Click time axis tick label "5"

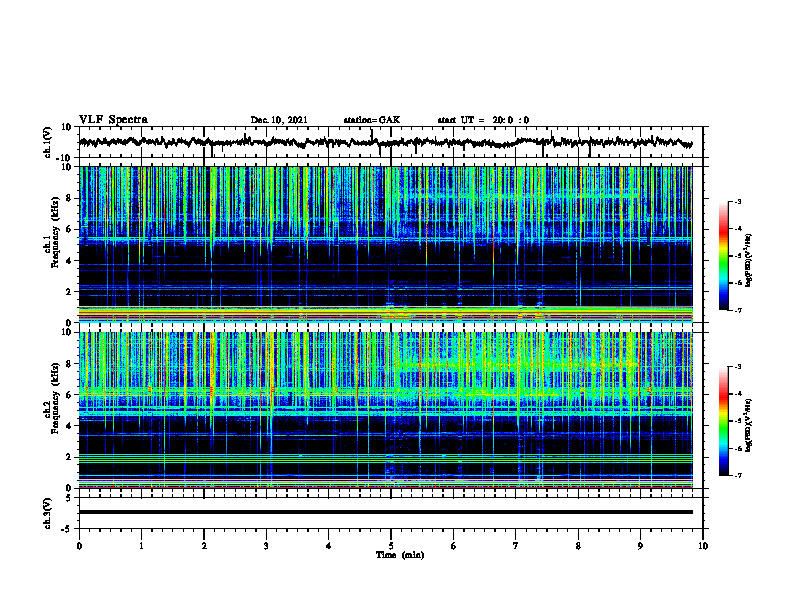[x=391, y=546]
